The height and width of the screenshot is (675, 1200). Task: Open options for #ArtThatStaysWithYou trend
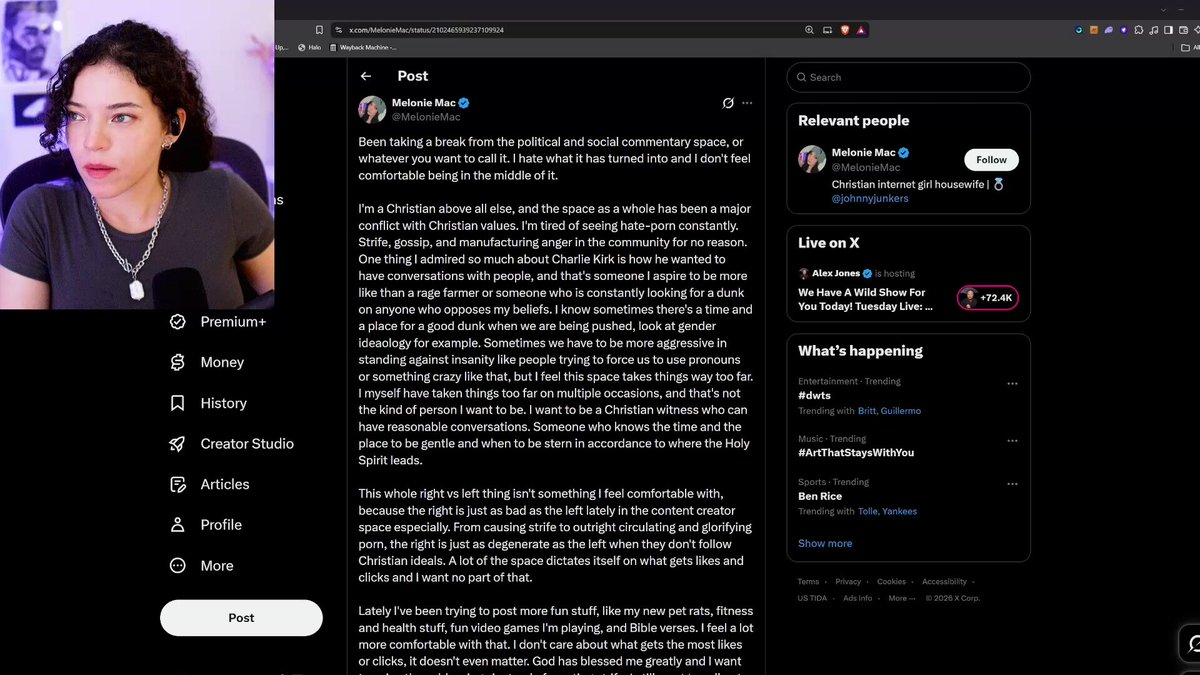tap(1012, 441)
